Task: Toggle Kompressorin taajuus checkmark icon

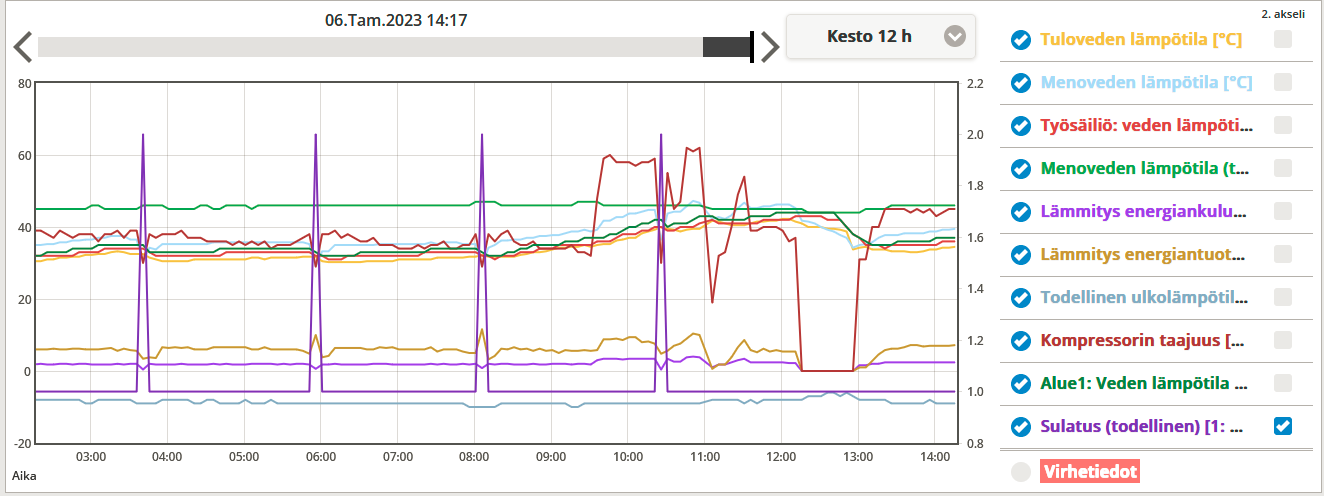Action: 1021,341
